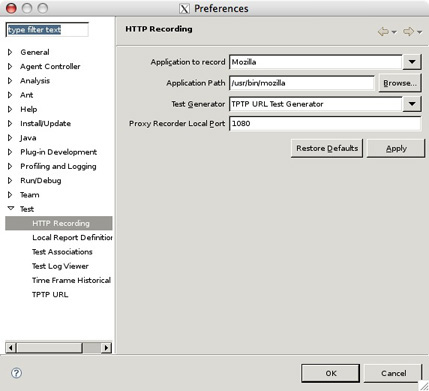Expand the Help tree node

(x=10, y=109)
